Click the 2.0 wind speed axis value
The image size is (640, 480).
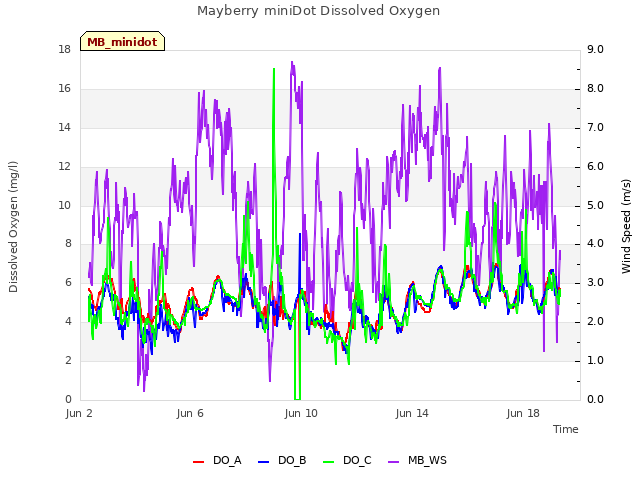[x=595, y=322]
